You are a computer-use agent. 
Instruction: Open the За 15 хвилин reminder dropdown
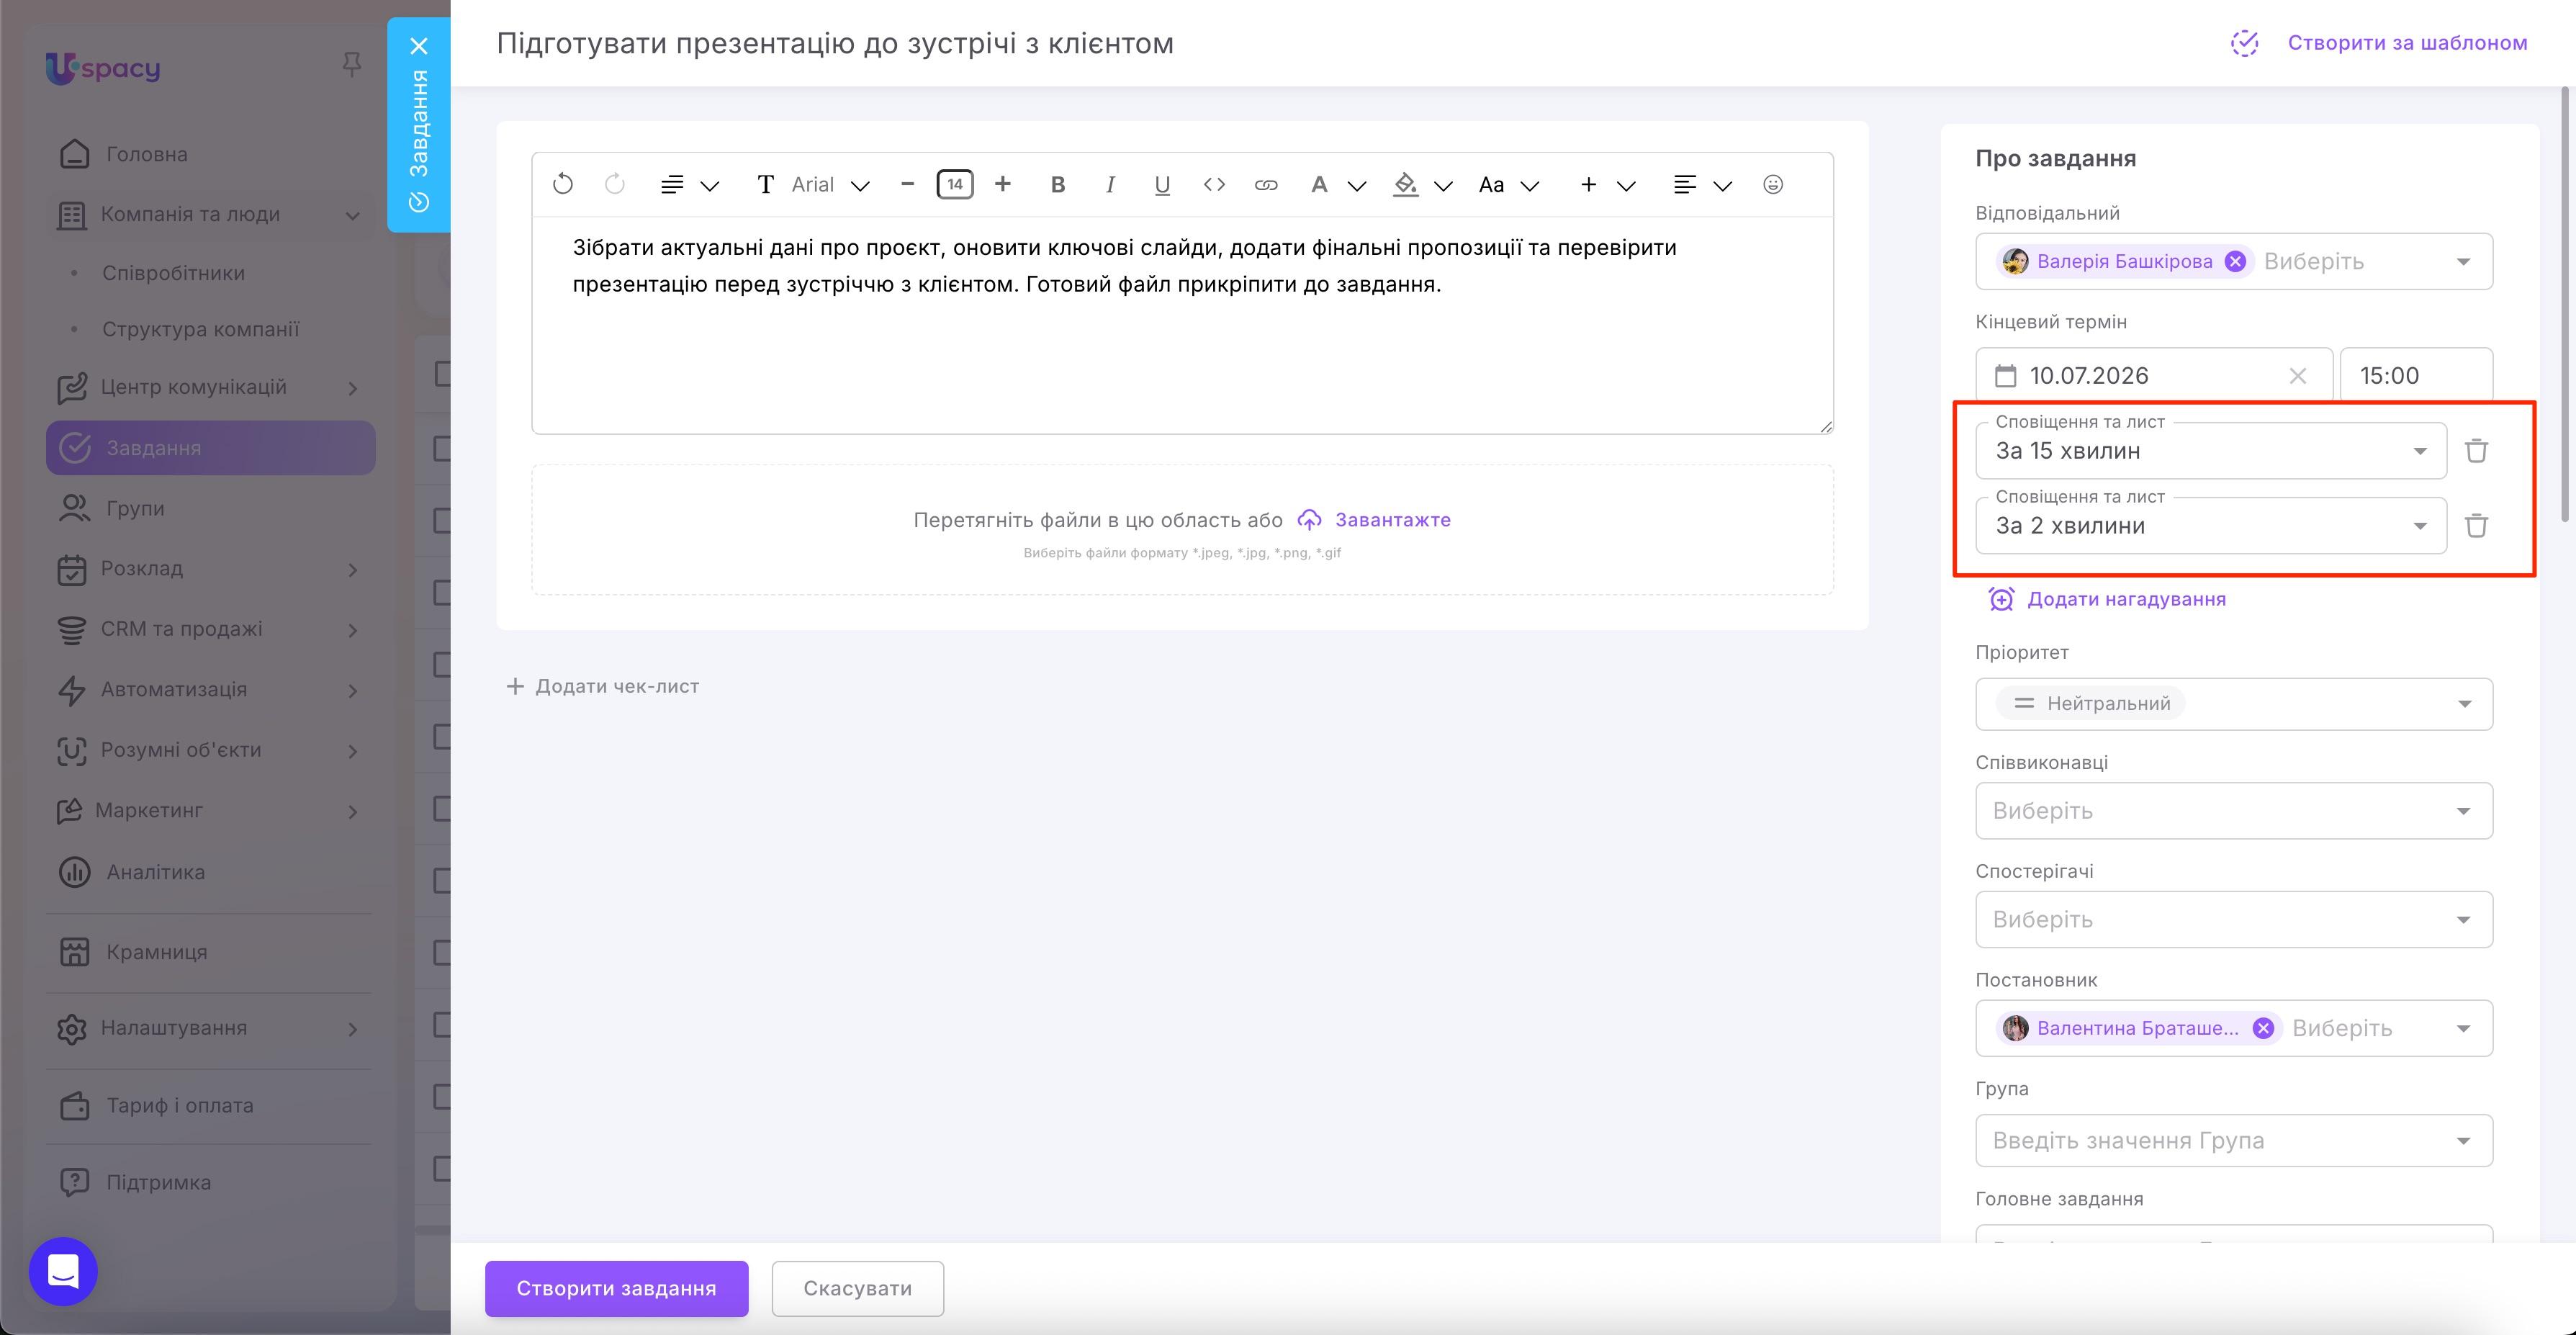pyautogui.click(x=2210, y=450)
